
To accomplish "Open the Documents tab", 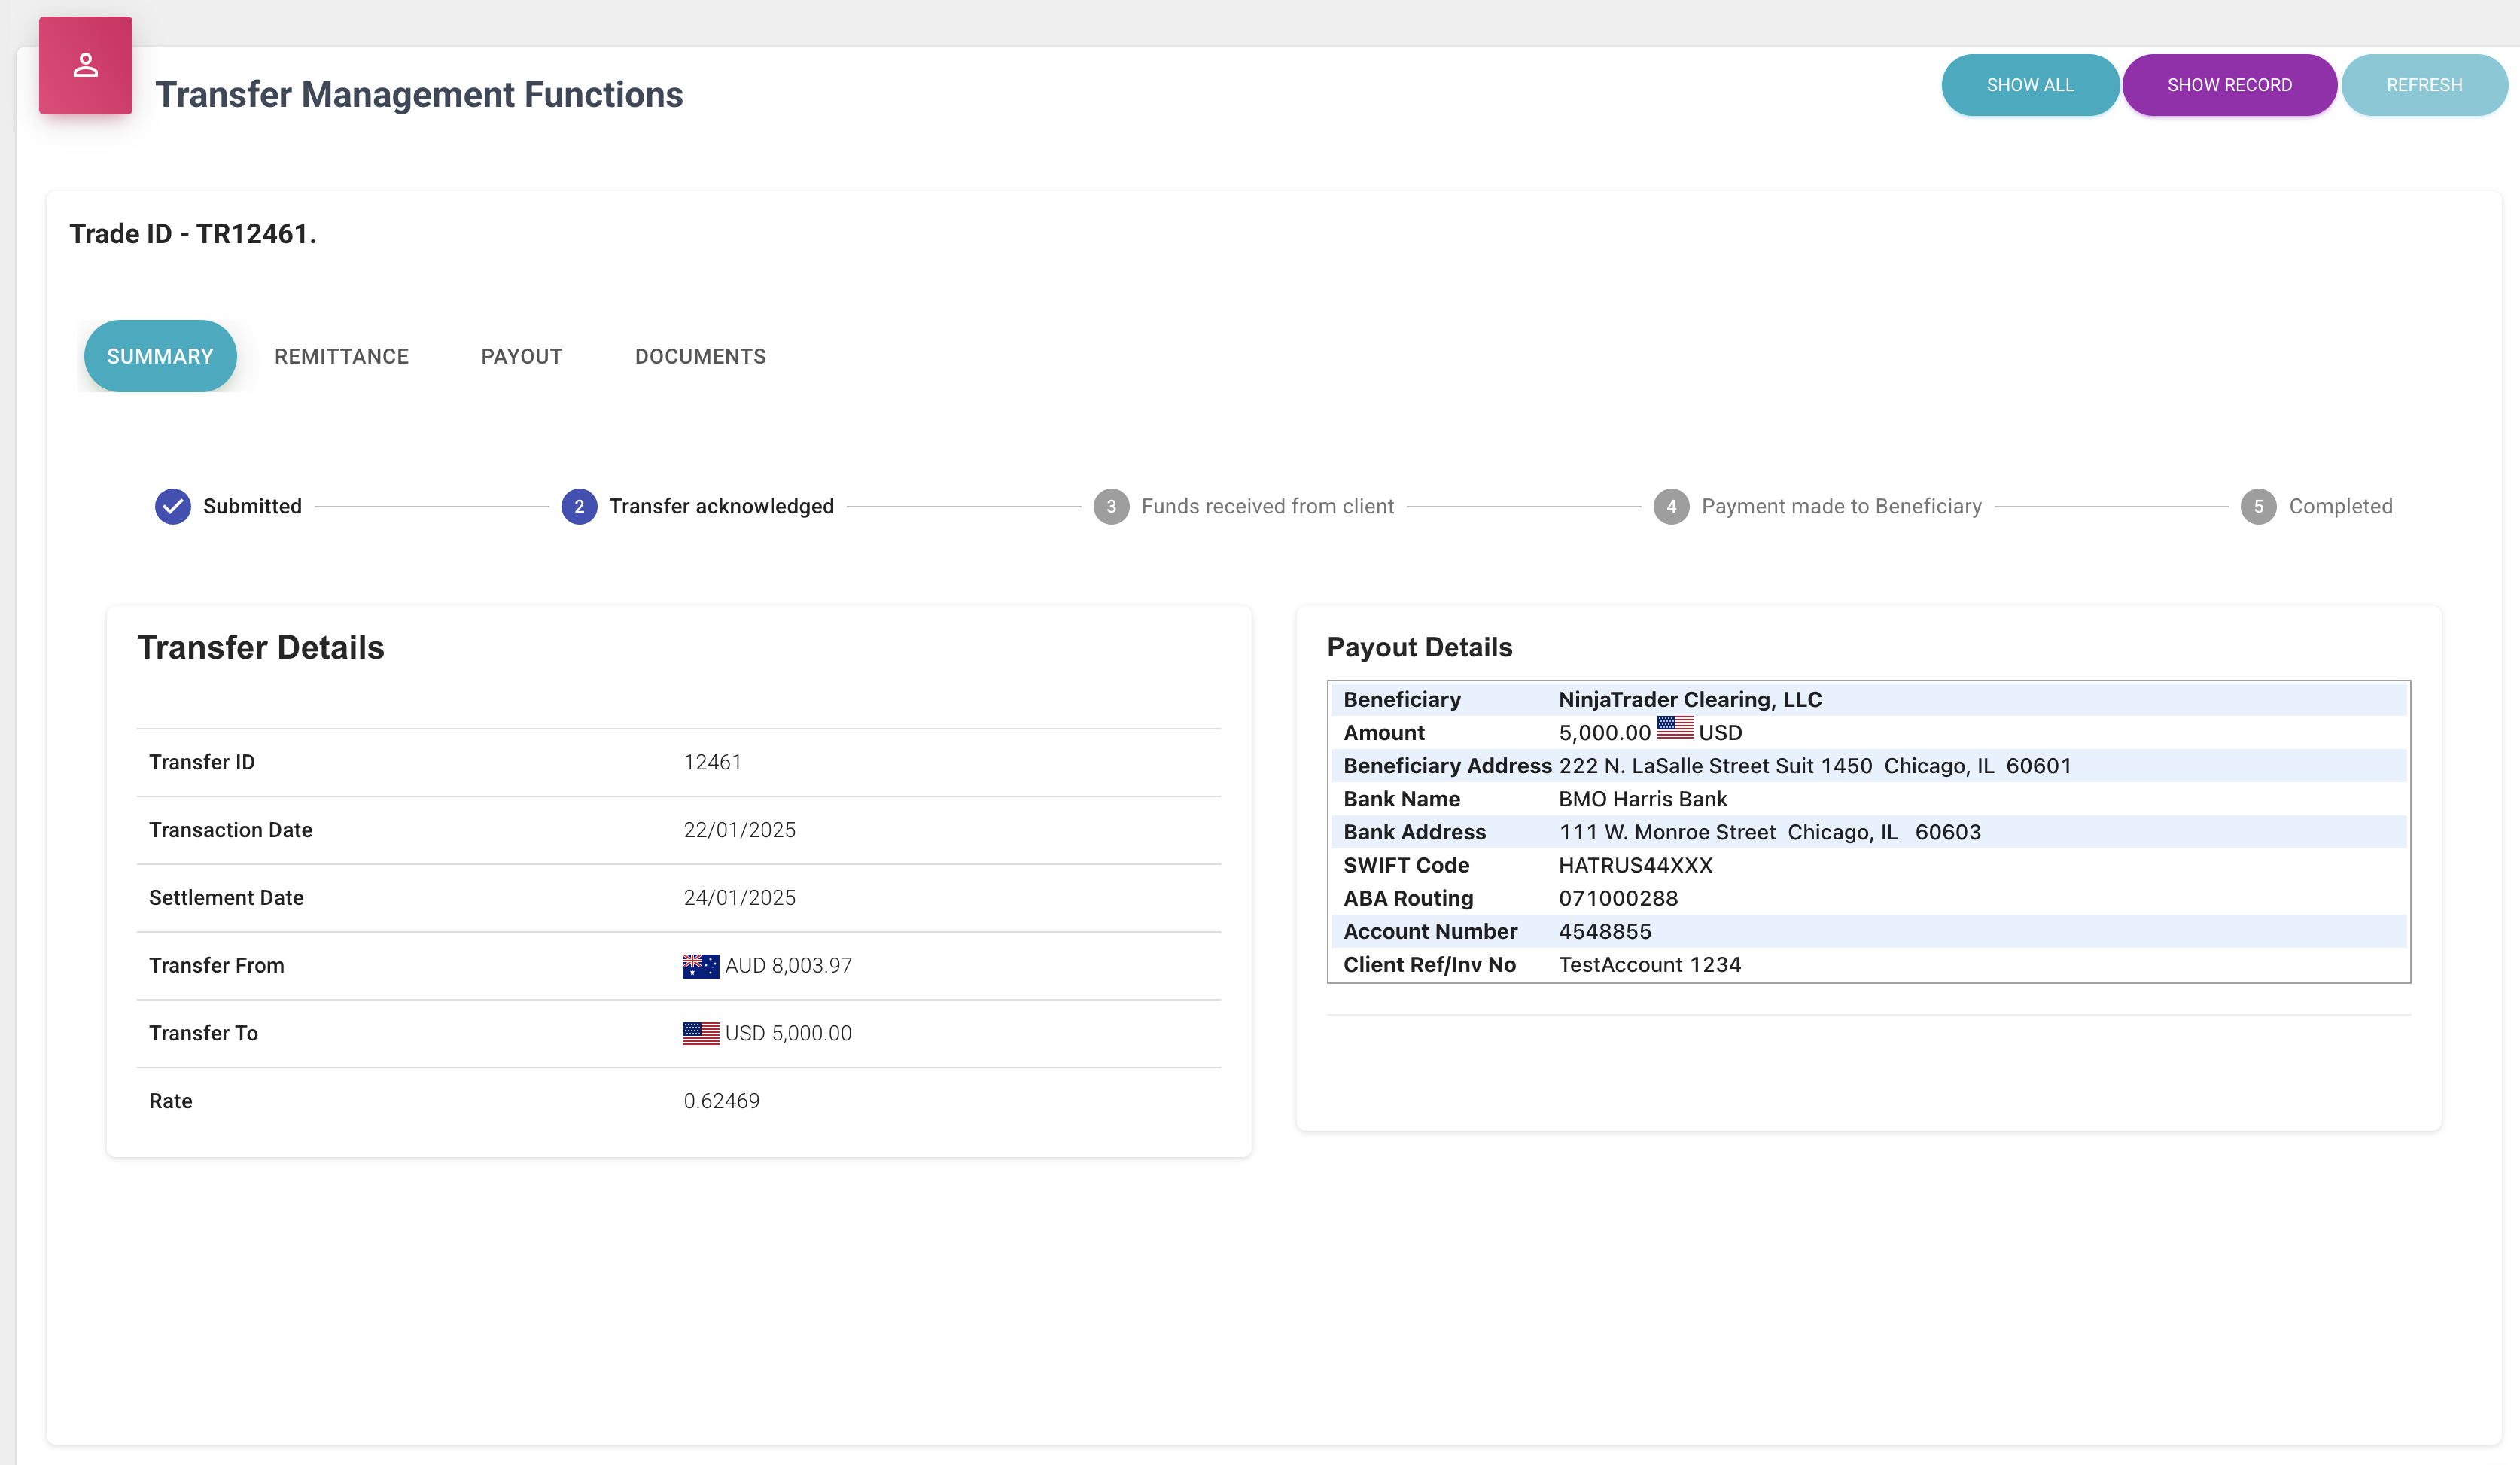I will [x=700, y=357].
